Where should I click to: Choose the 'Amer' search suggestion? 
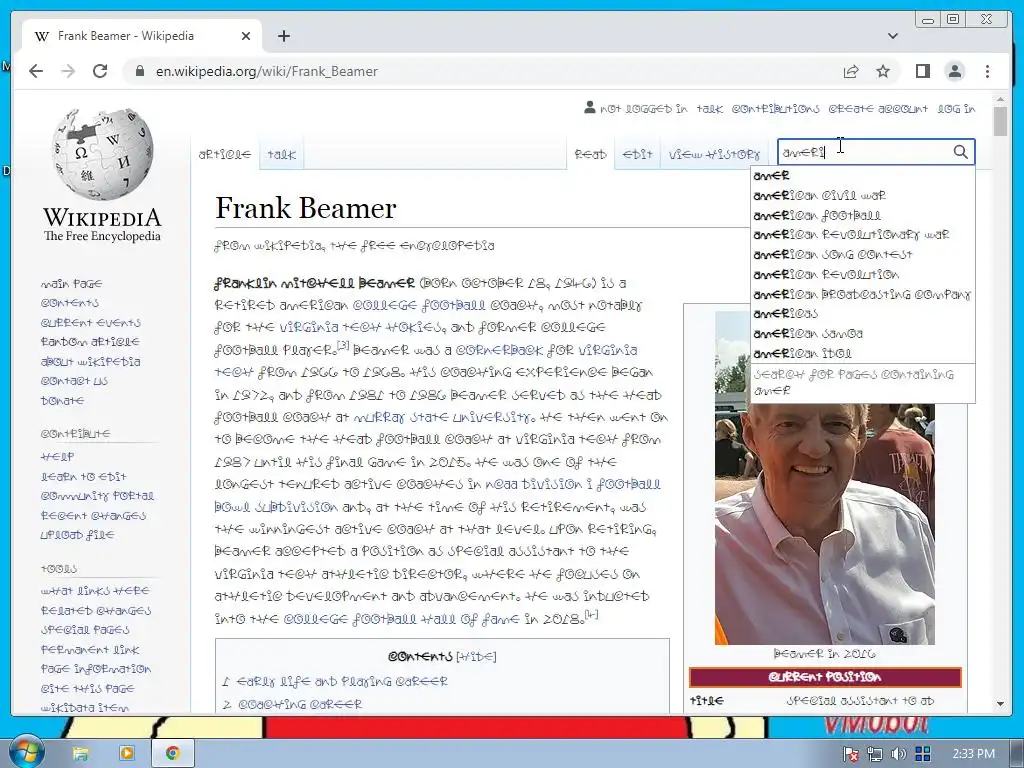(863, 176)
